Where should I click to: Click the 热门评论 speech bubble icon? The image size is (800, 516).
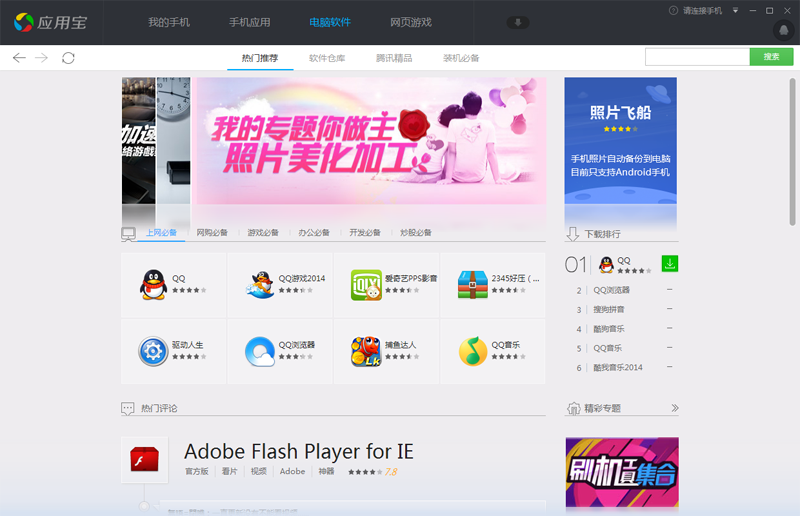(128, 408)
